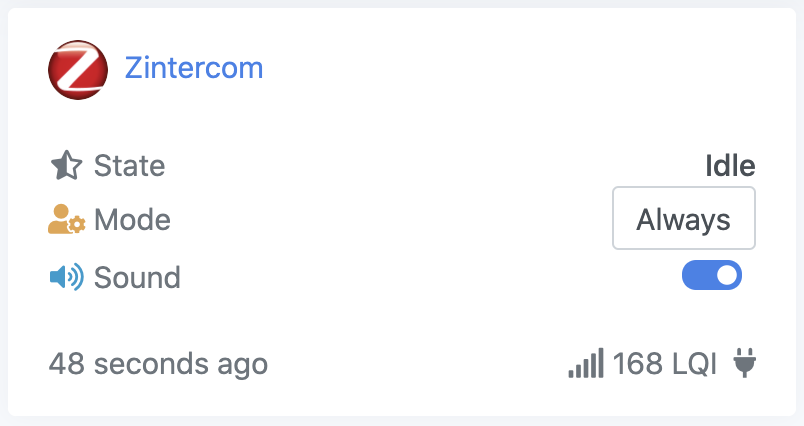Select the State label text
This screenshot has width=804, height=426.
pyautogui.click(x=129, y=165)
